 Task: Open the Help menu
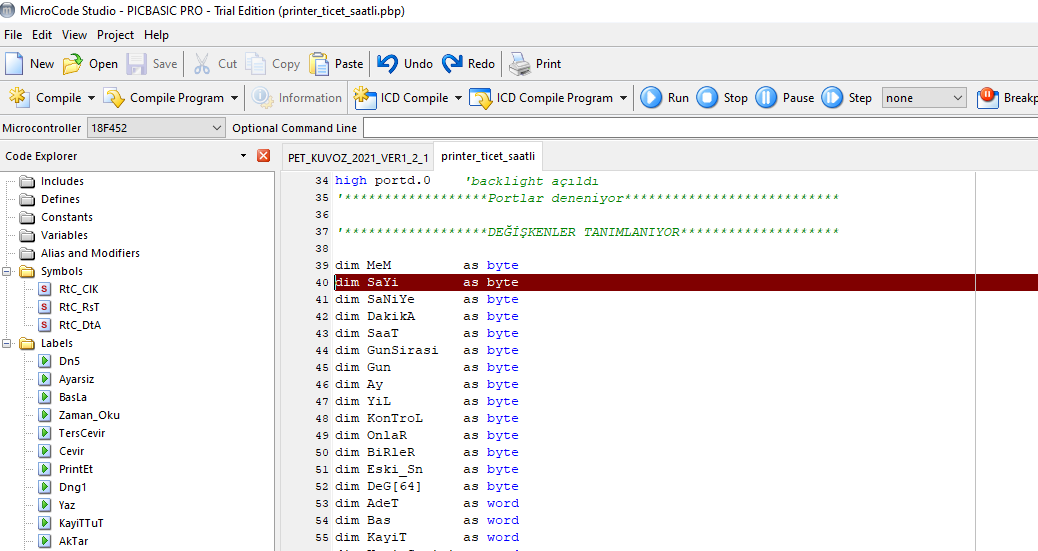point(156,35)
